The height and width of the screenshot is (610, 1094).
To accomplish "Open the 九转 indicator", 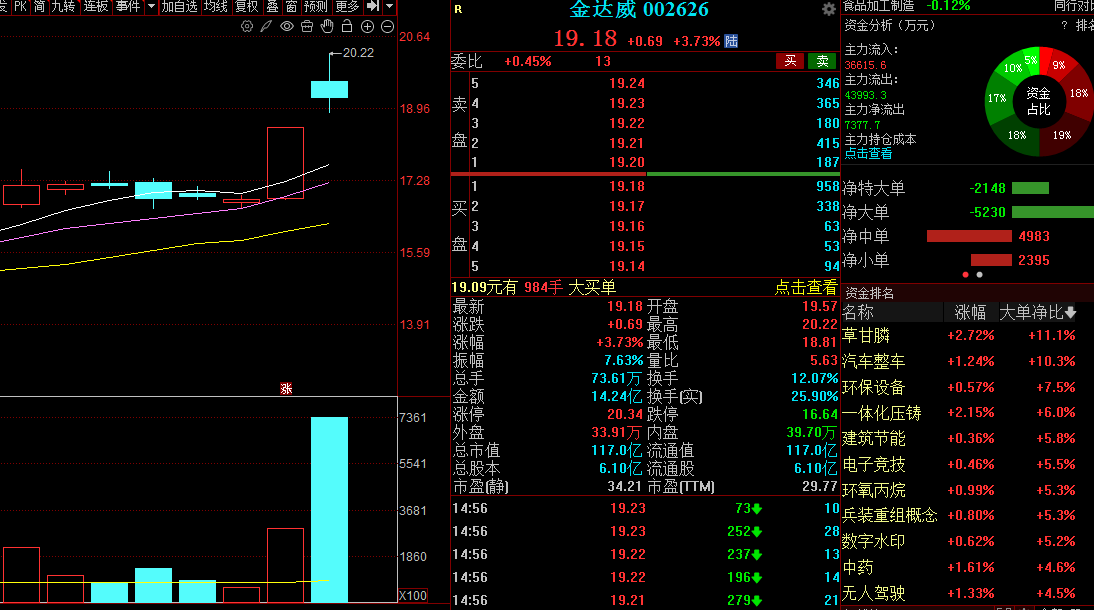I will tap(63, 6).
